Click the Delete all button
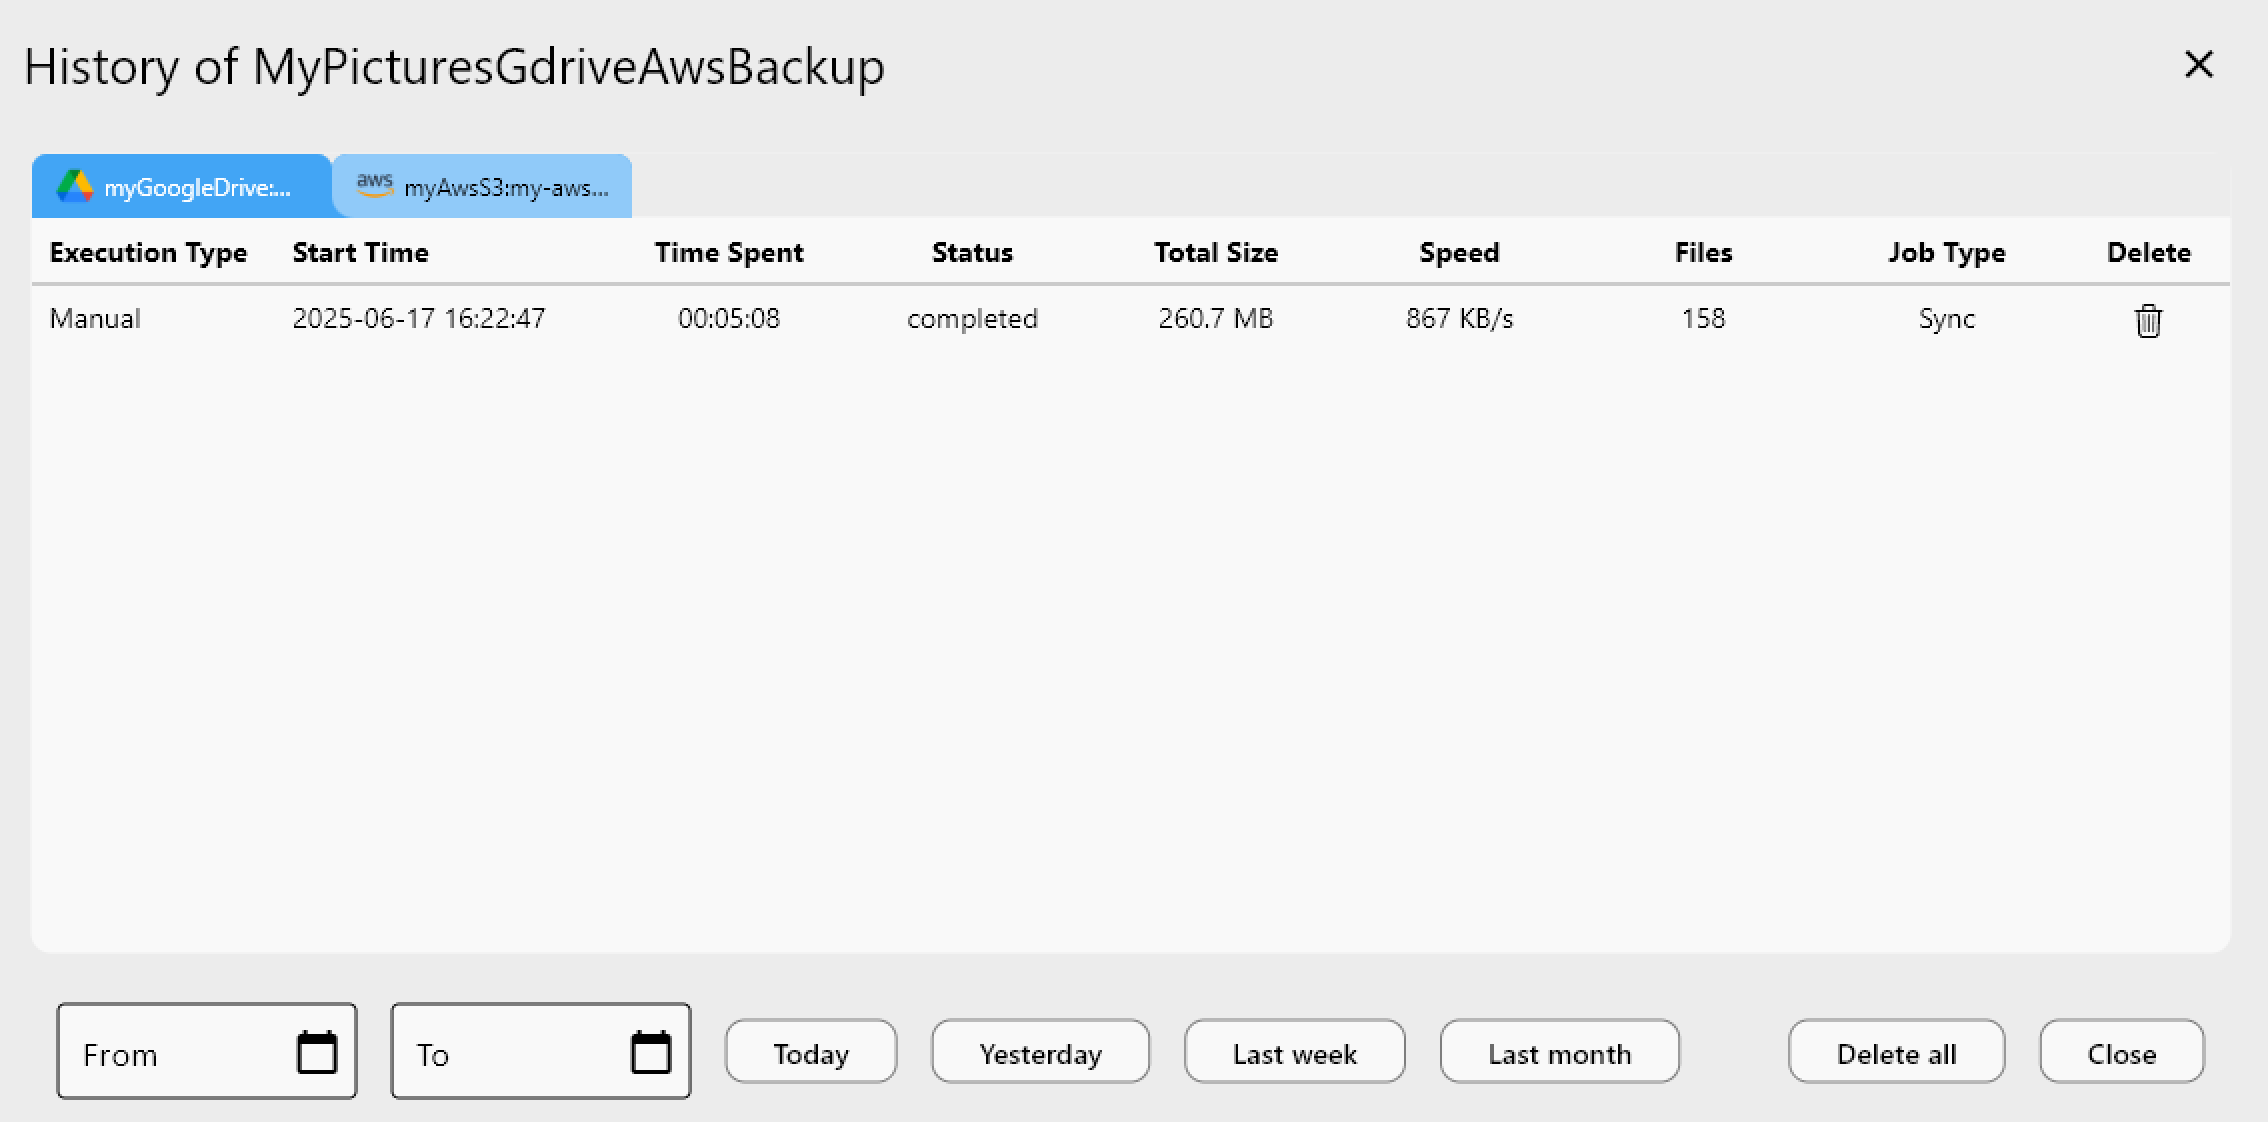 (1895, 1052)
